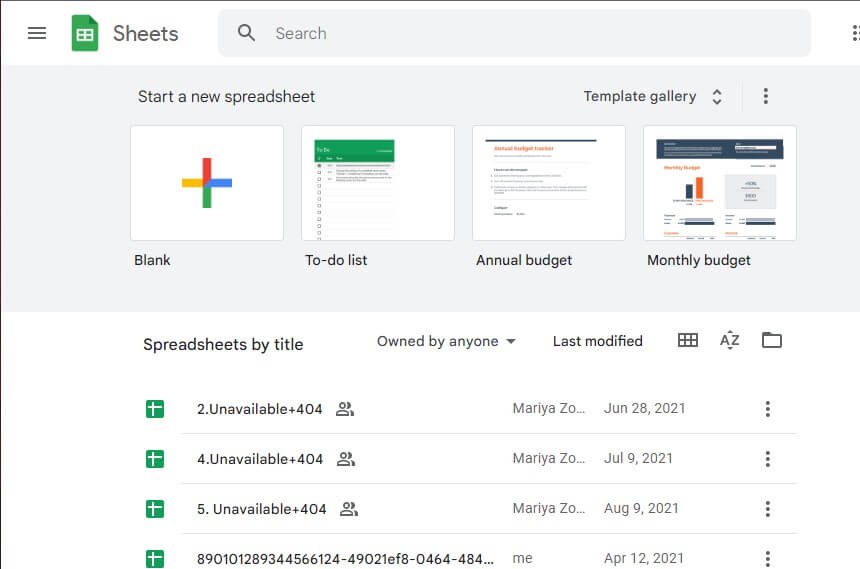Focus the Search input field
The width and height of the screenshot is (860, 569).
(x=514, y=33)
